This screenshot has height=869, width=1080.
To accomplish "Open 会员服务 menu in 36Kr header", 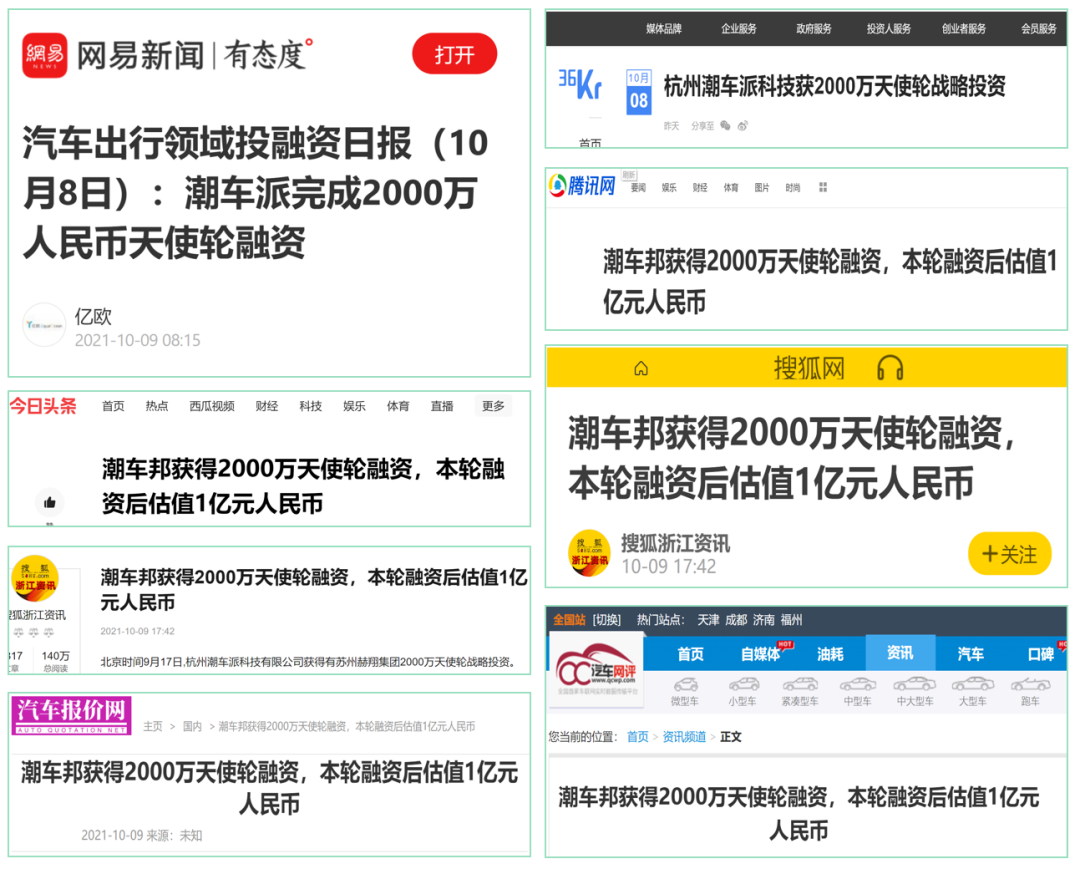I will coord(1039,28).
